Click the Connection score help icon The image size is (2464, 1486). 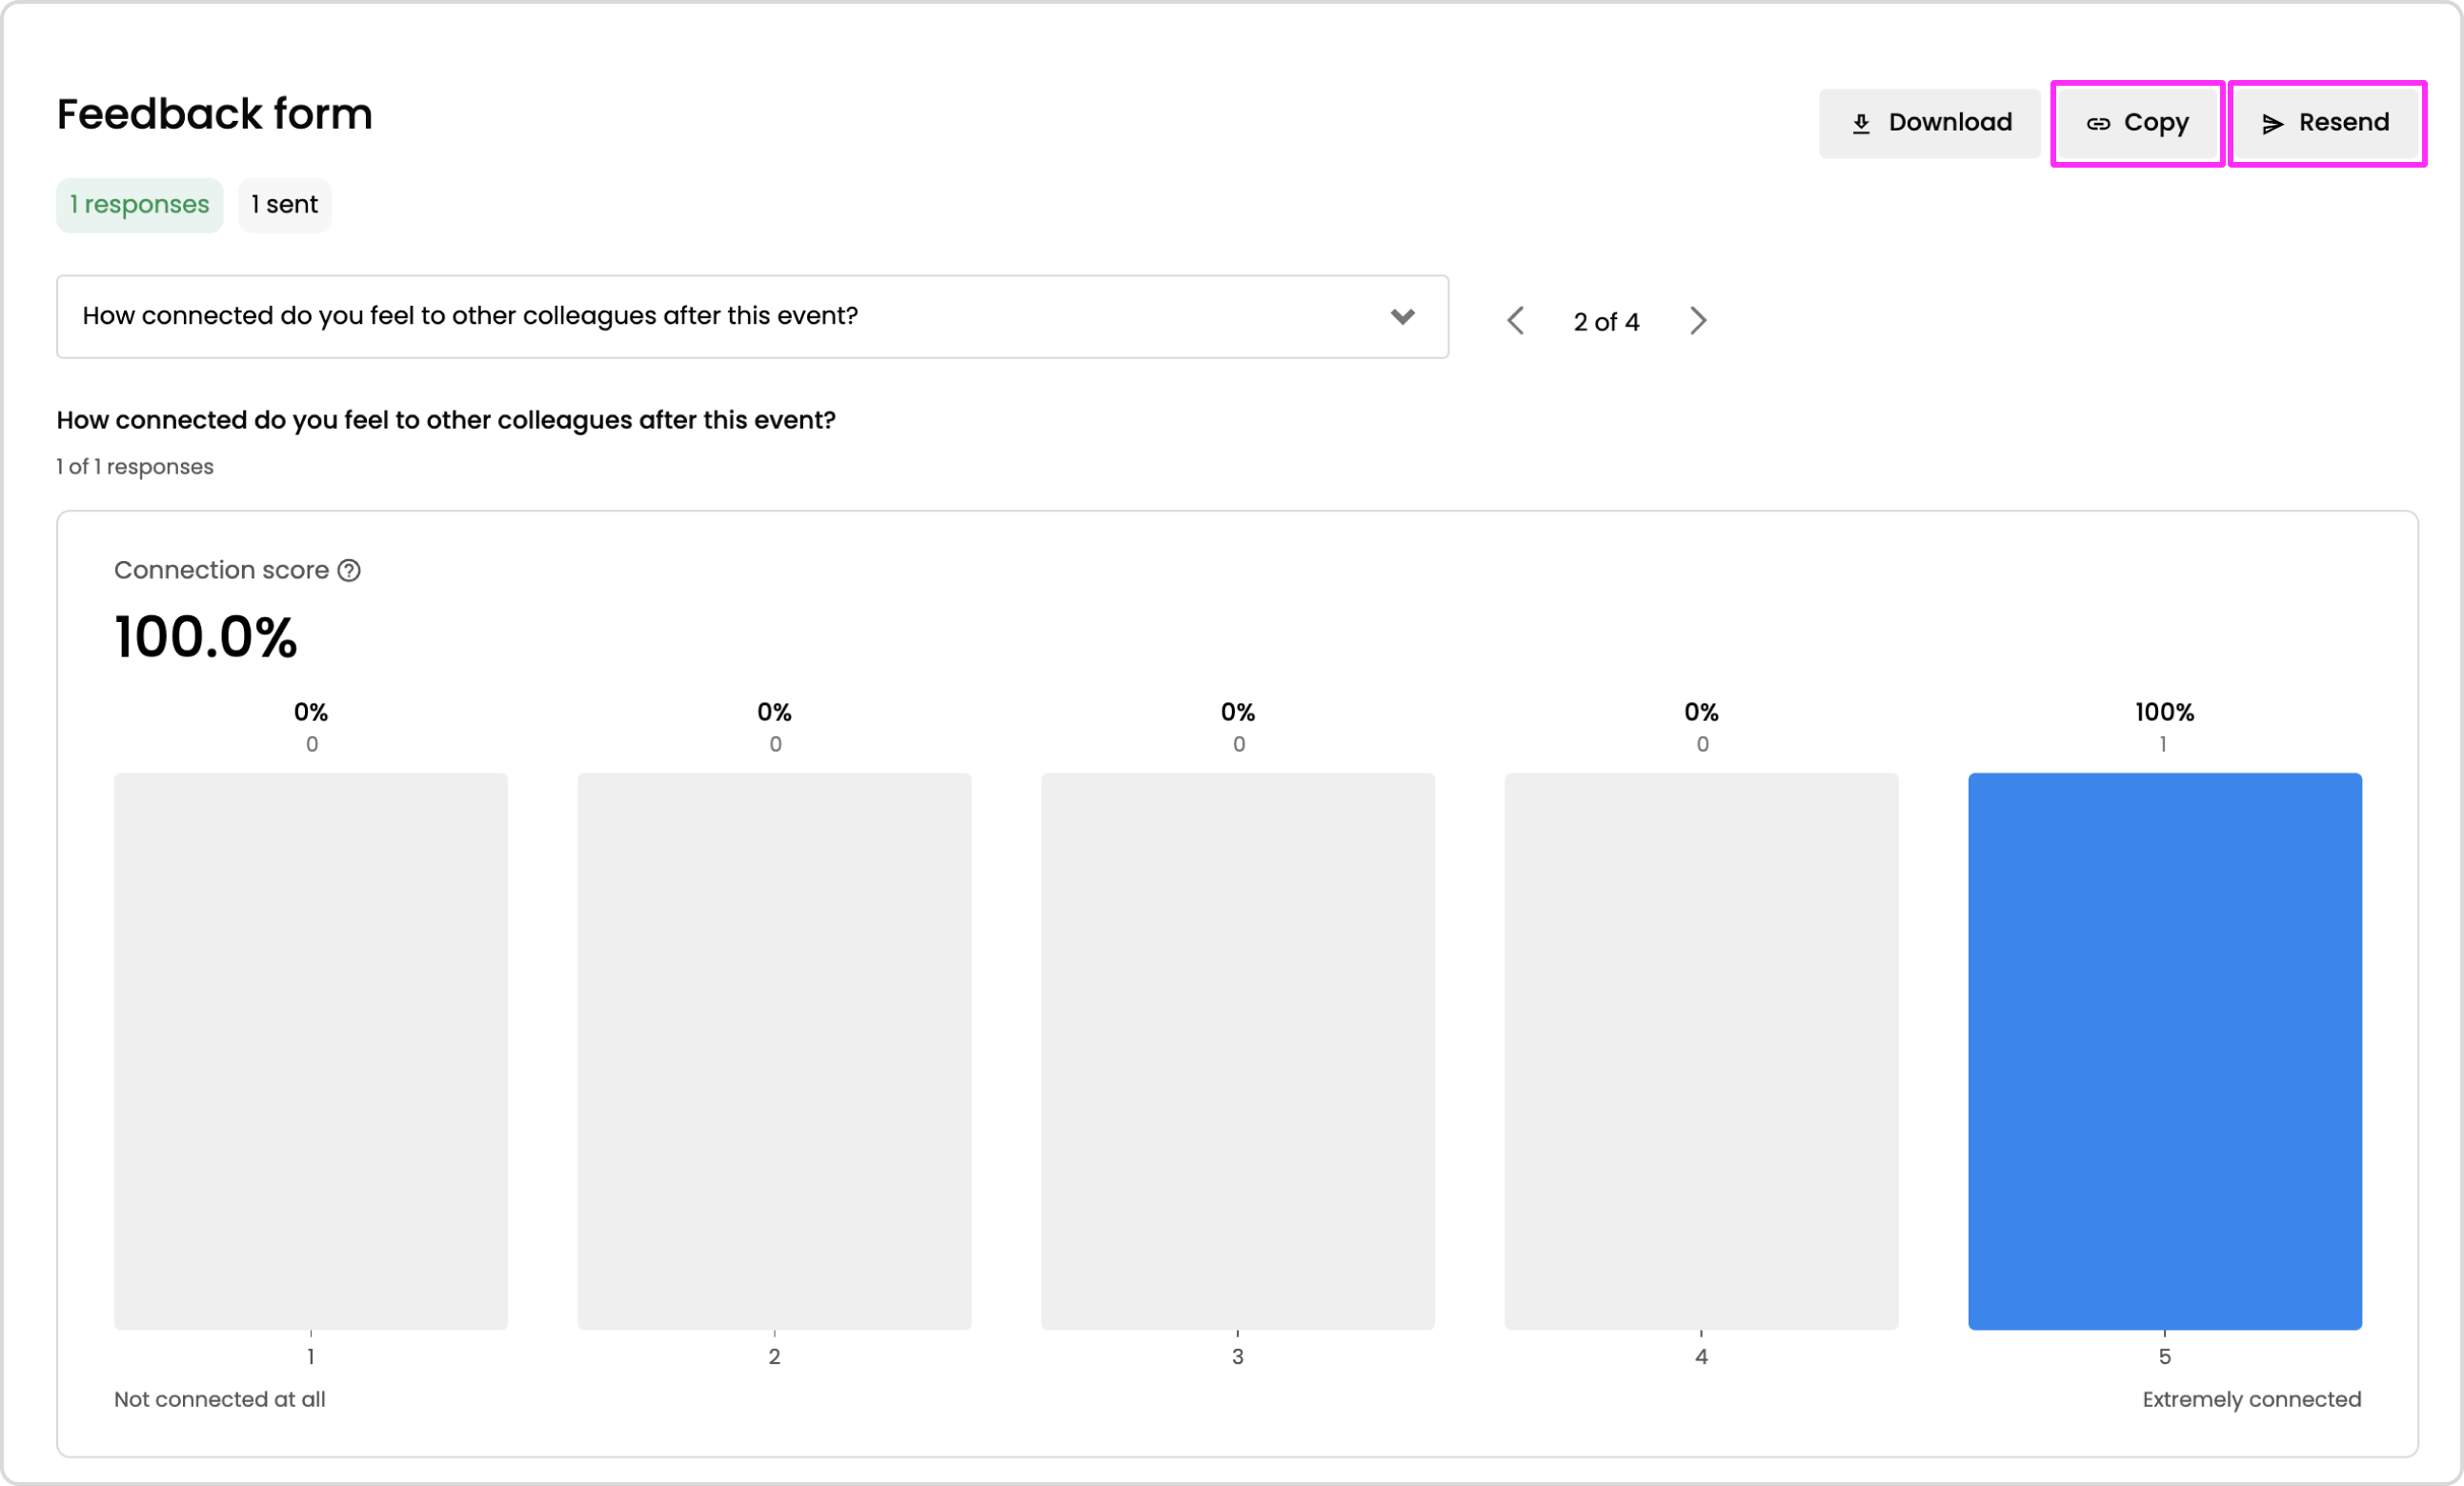[349, 571]
